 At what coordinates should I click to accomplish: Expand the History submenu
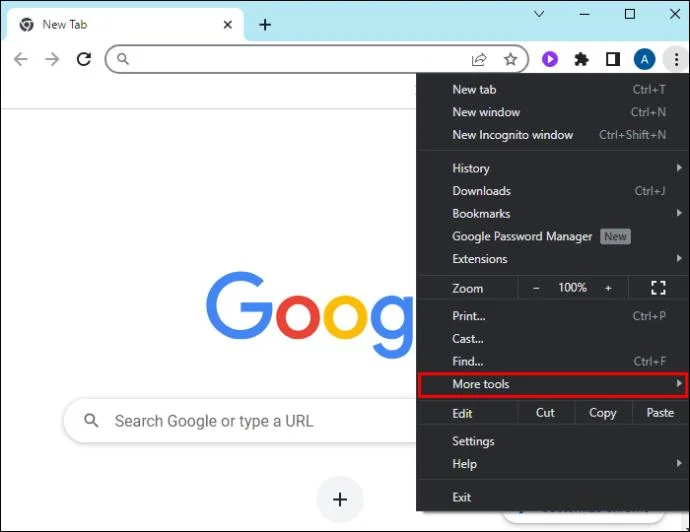tap(553, 168)
